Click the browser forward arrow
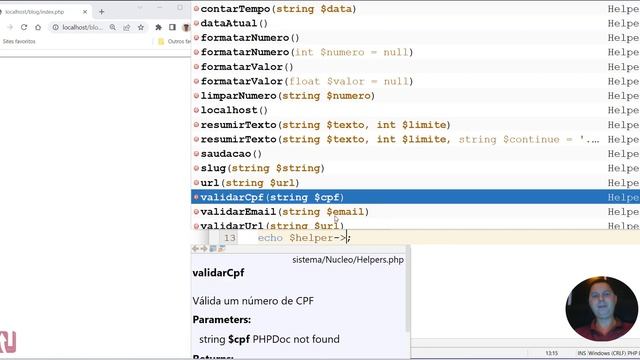The width and height of the screenshot is (640, 360). click(10, 27)
